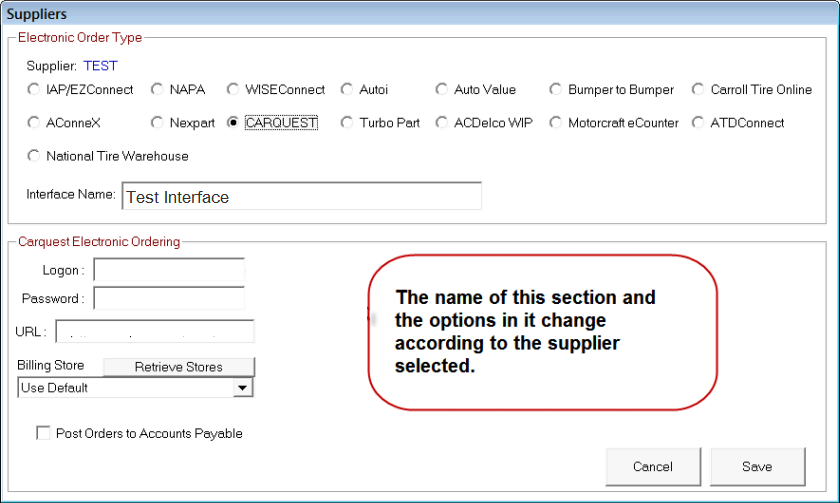Select the IAP/EZConnect supplier option
This screenshot has width=840, height=503.
tap(34, 90)
